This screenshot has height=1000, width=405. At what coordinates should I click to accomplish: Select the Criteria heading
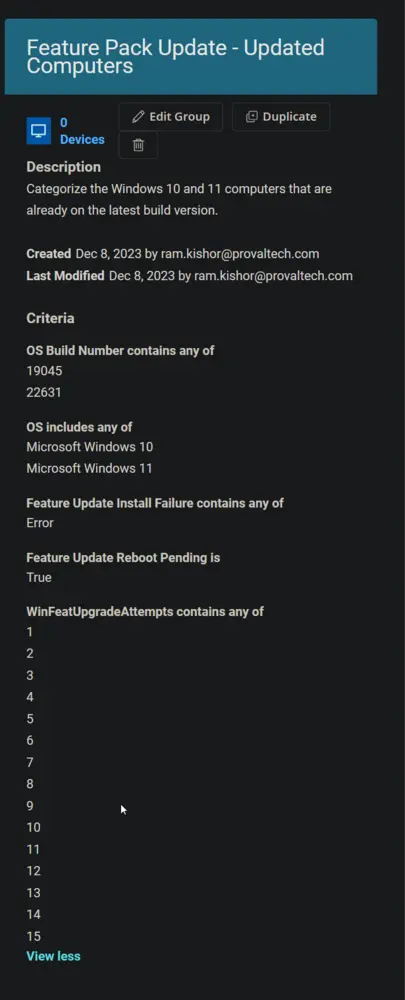click(x=50, y=318)
